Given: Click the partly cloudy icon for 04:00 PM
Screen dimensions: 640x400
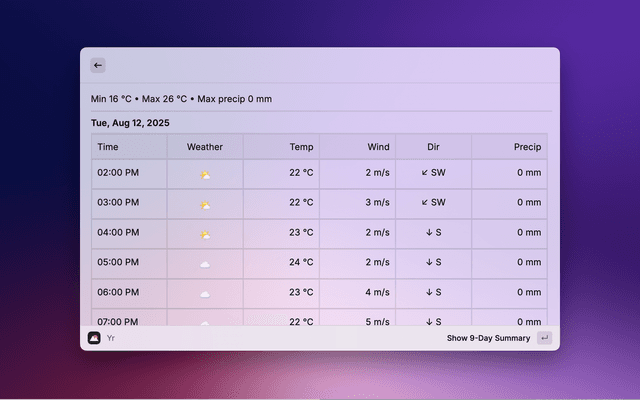Looking at the screenshot, I should [205, 233].
